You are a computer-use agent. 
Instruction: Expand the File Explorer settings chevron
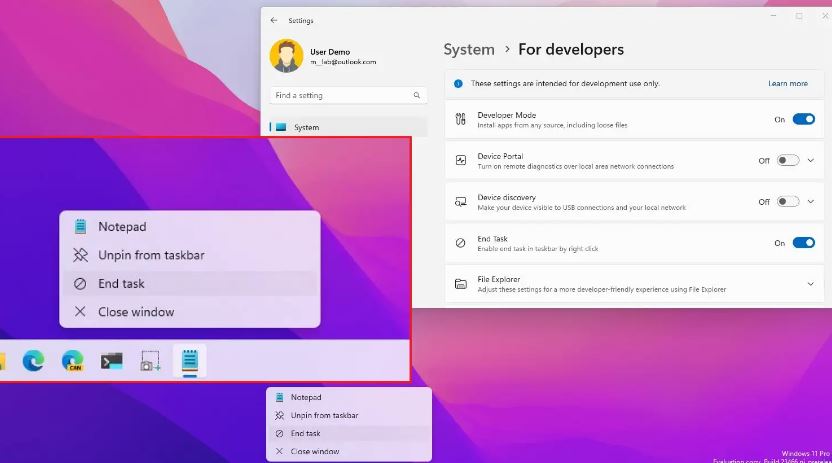[x=810, y=284]
